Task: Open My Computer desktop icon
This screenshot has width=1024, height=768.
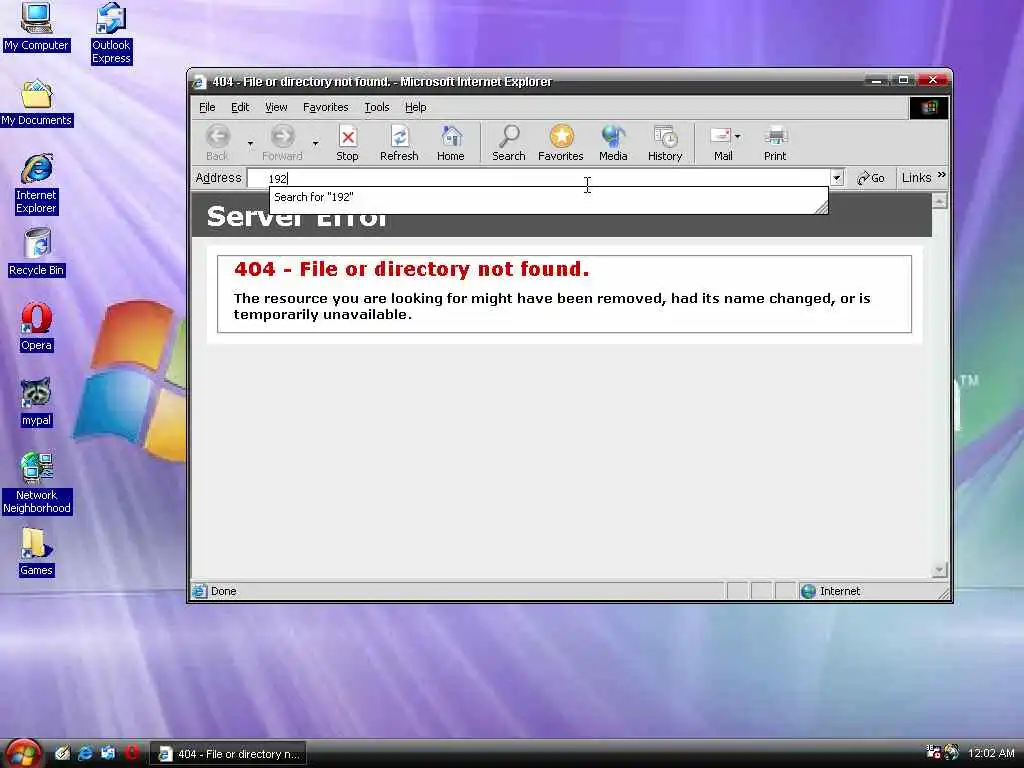Action: (x=36, y=27)
